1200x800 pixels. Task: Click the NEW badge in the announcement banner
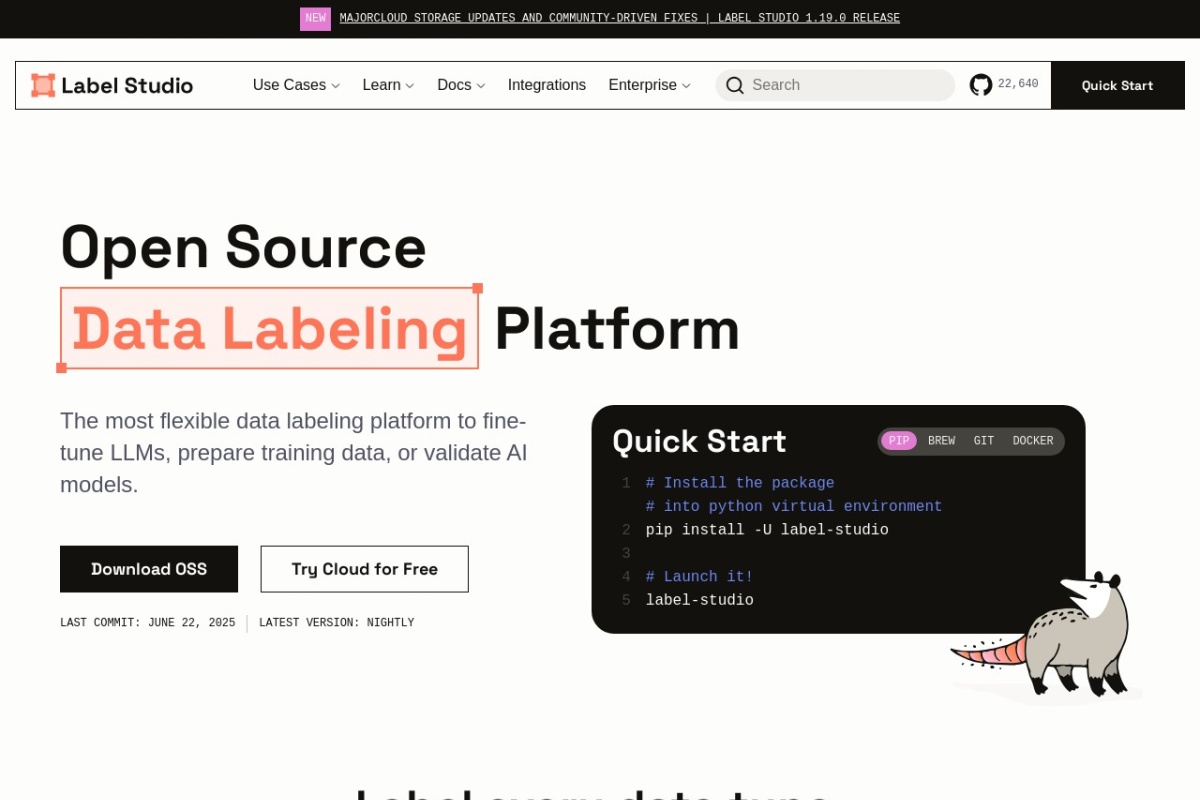pyautogui.click(x=315, y=18)
